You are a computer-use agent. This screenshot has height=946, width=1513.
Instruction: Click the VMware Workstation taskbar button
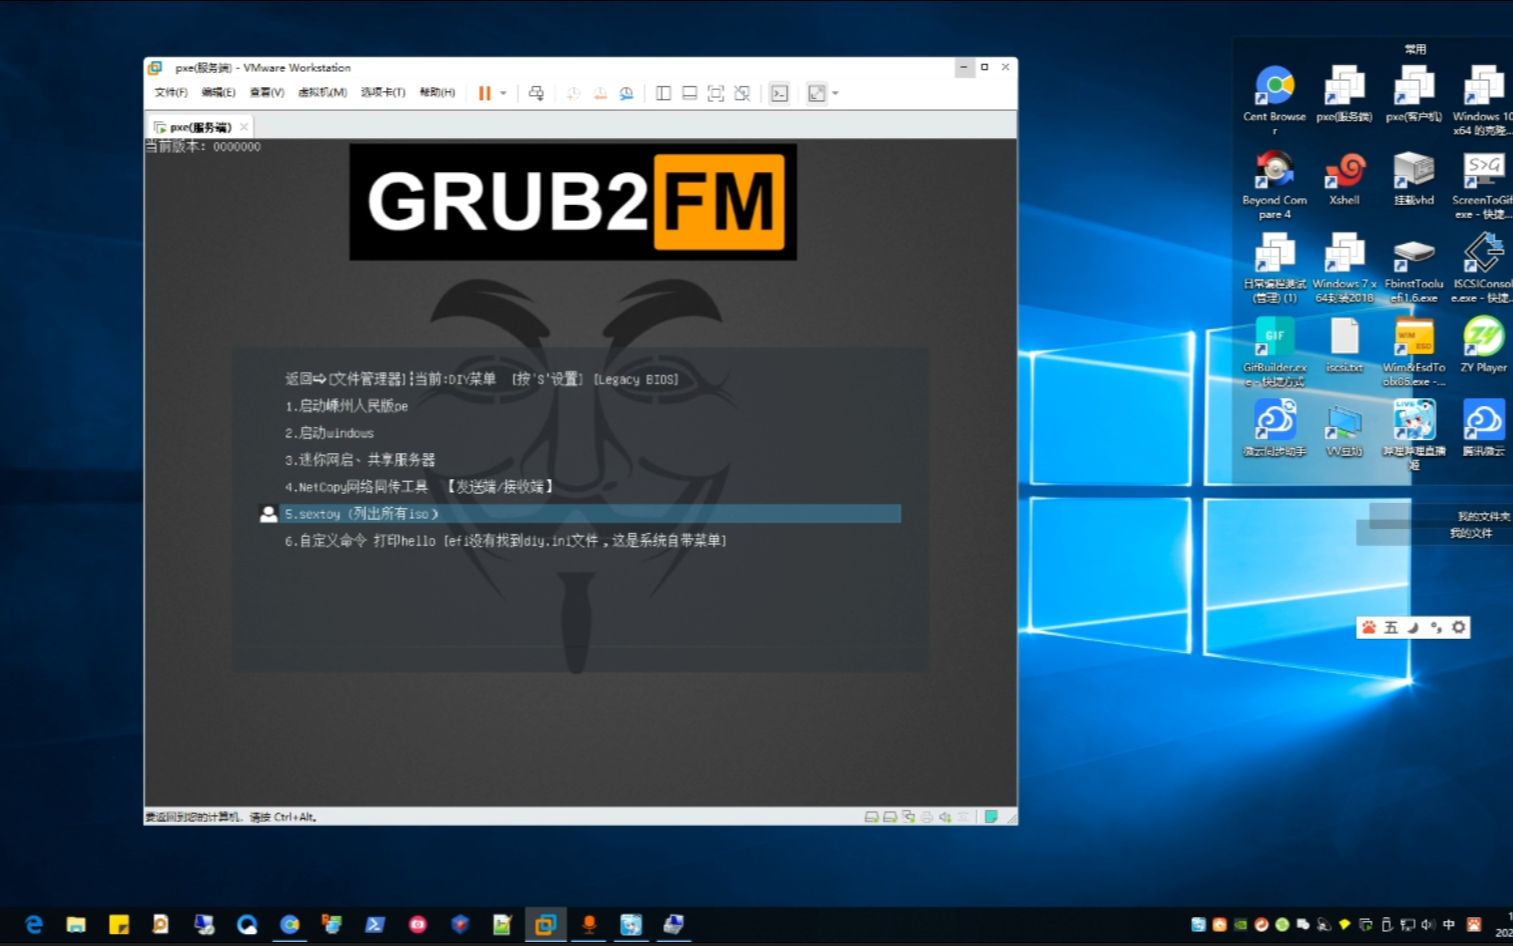click(545, 925)
